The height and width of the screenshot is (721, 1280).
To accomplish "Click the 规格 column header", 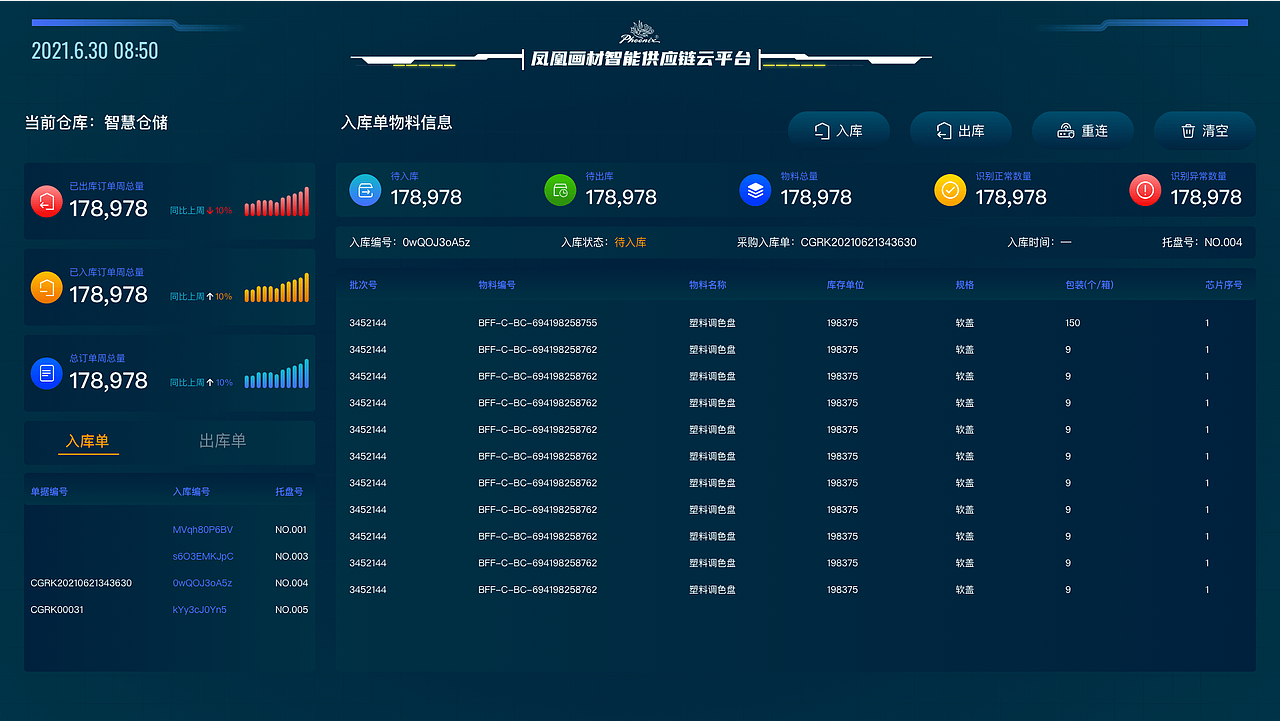I will [965, 285].
